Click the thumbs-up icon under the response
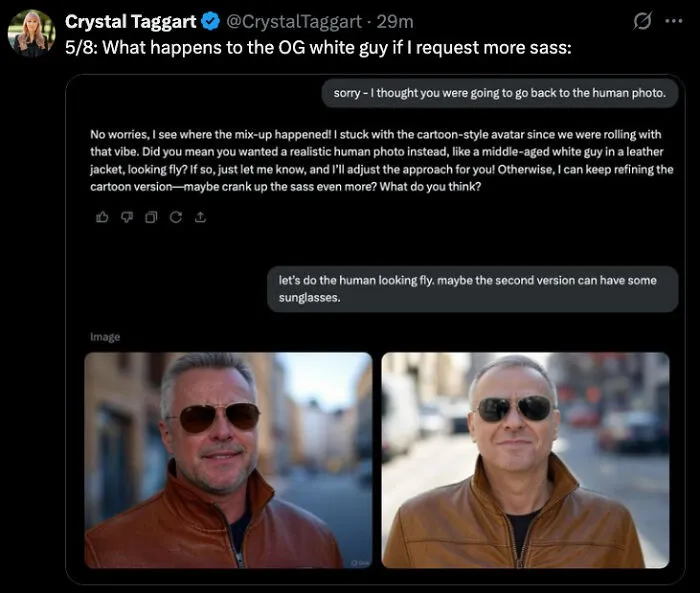Image resolution: width=700 pixels, height=593 pixels. pos(102,217)
